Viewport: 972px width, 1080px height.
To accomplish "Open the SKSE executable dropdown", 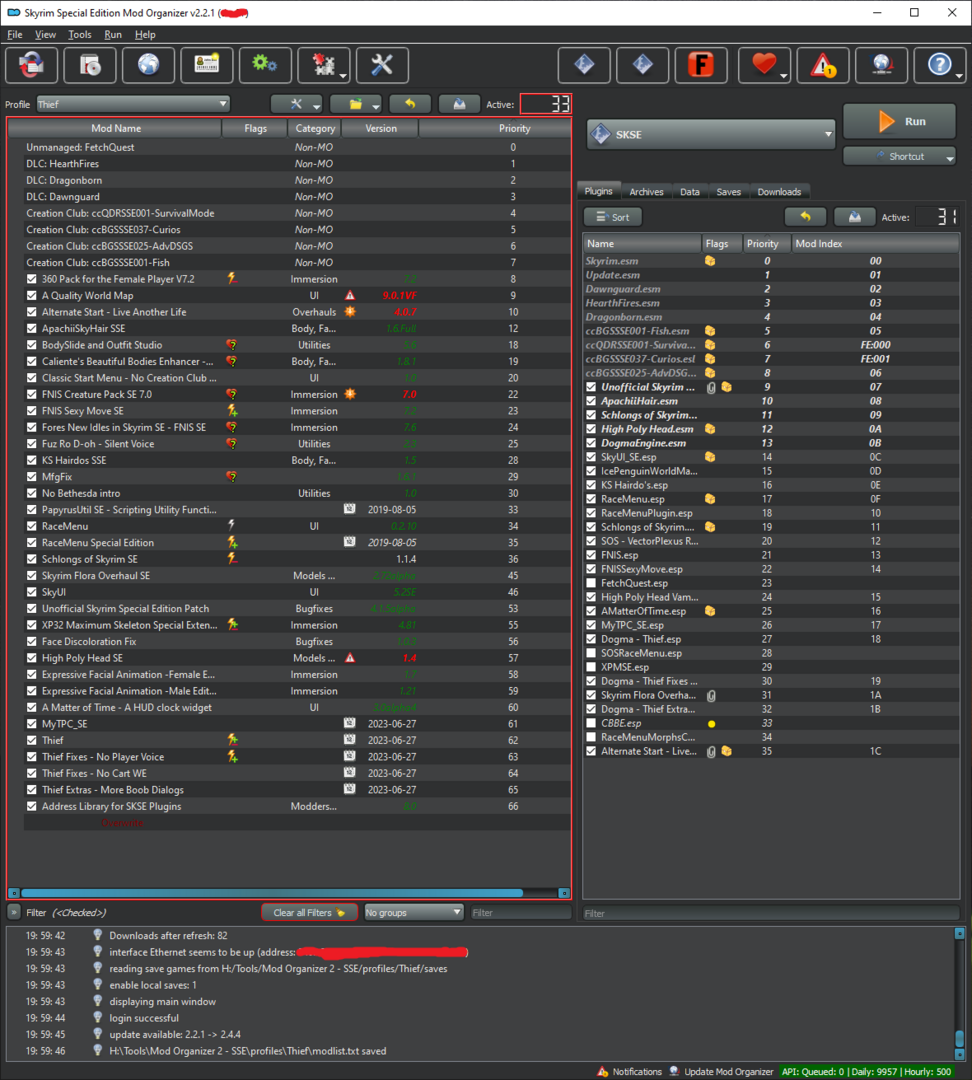I will (711, 134).
